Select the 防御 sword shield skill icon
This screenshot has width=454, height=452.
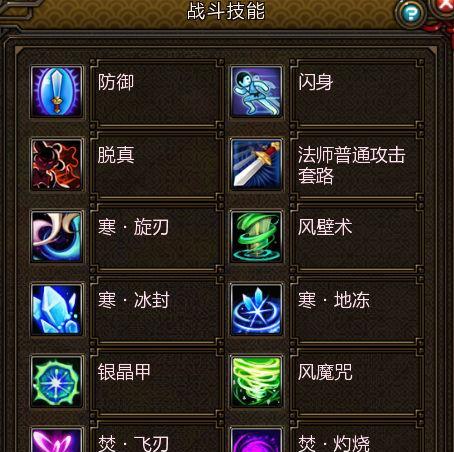pyautogui.click(x=56, y=92)
